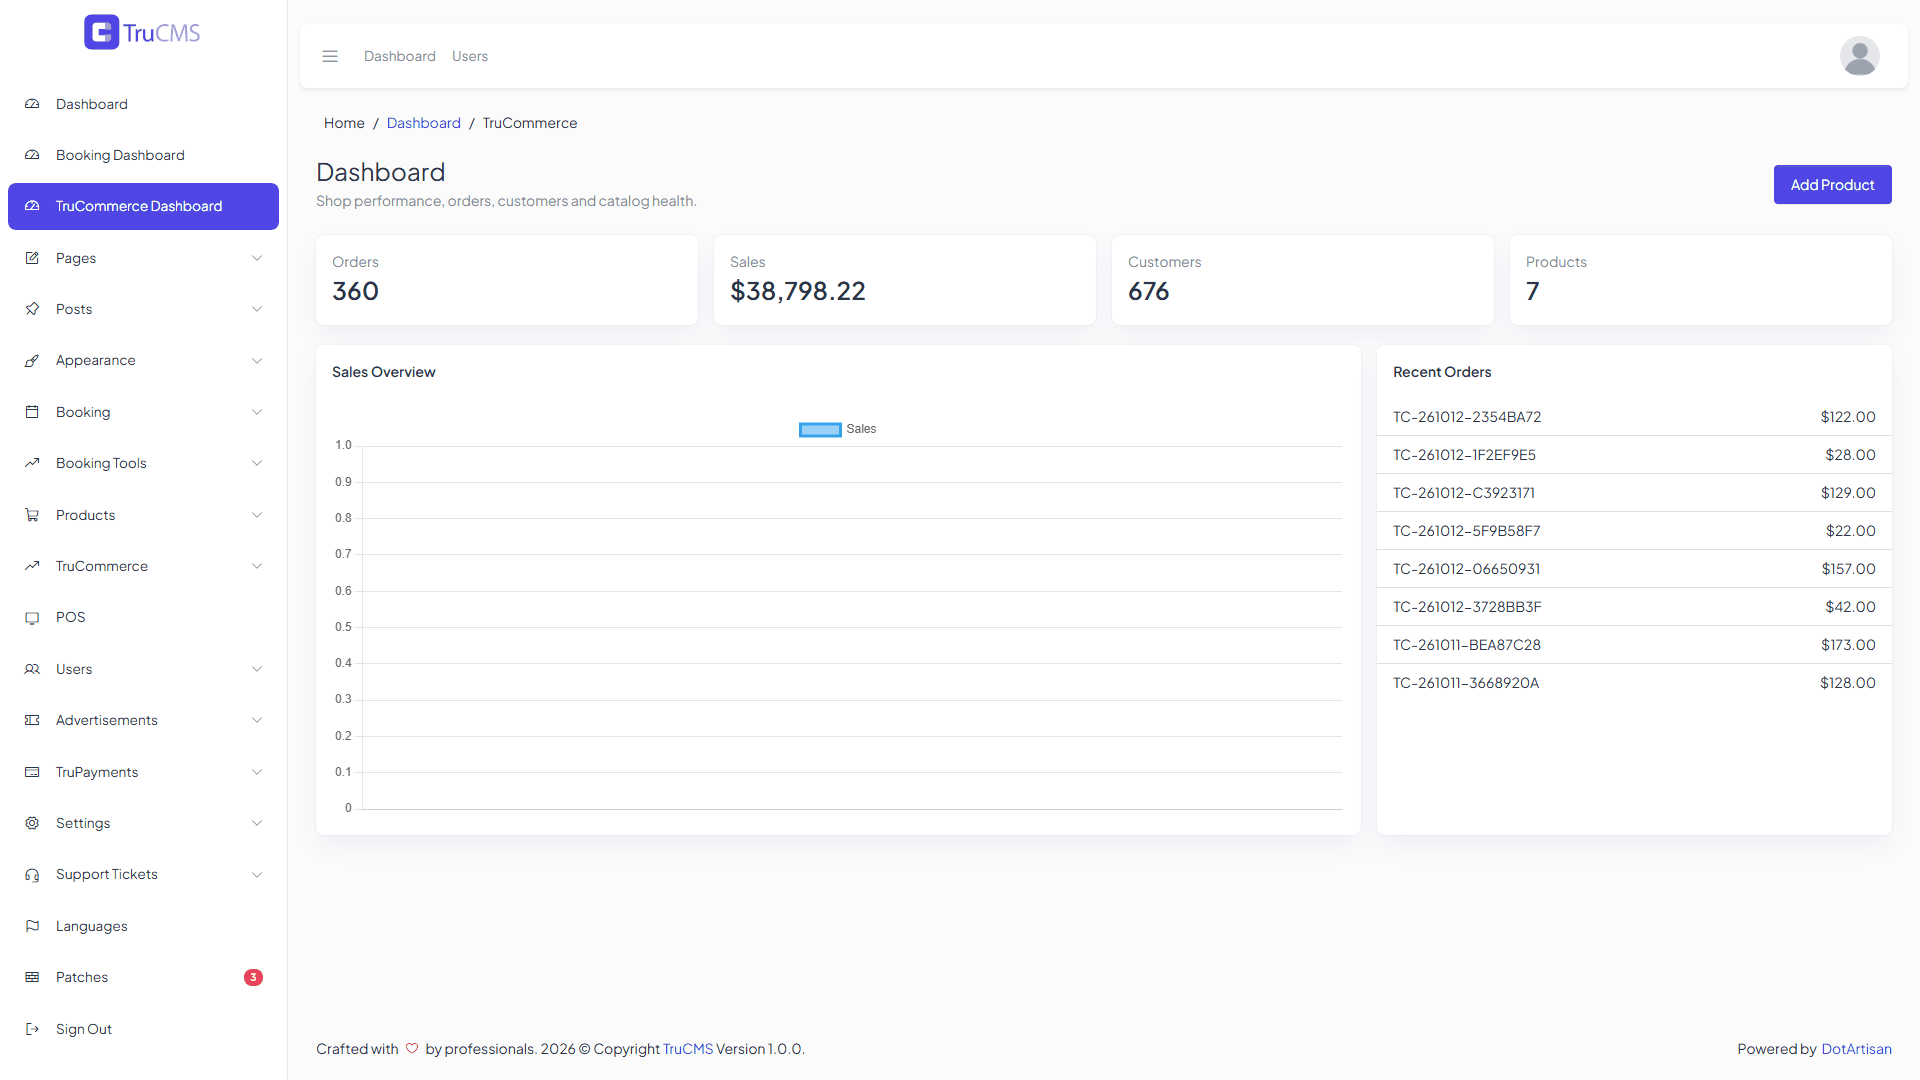Open Booking Dashboard in the sidebar

[x=143, y=155]
